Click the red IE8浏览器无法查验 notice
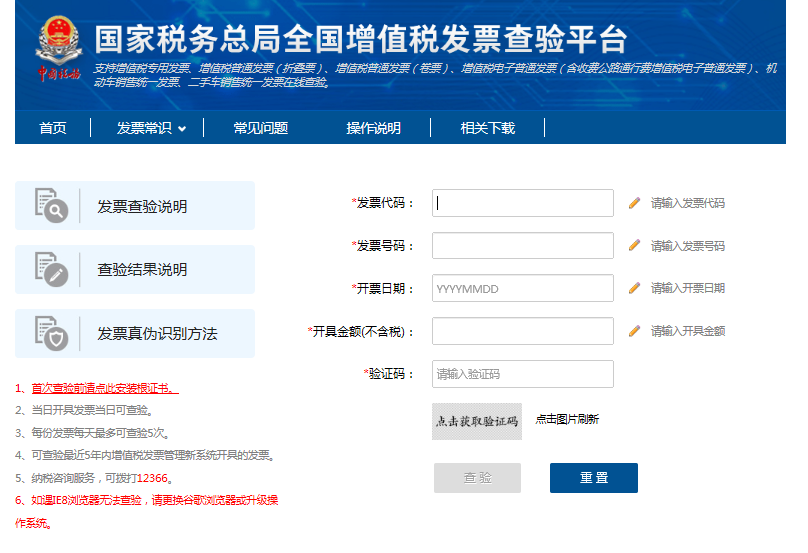This screenshot has width=808, height=553. click(146, 511)
